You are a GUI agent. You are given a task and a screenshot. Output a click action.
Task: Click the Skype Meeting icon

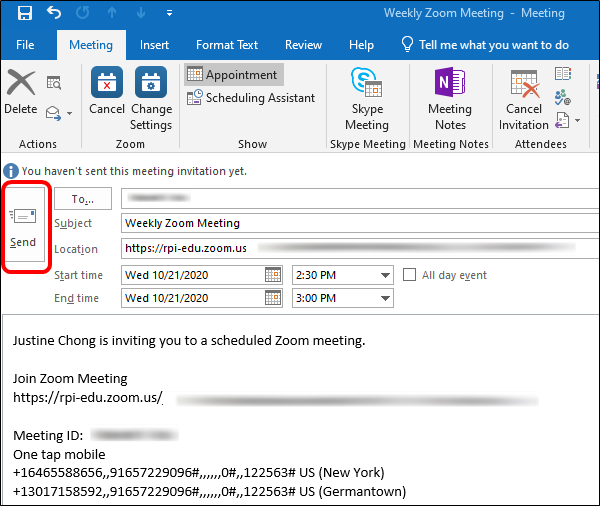click(x=367, y=82)
